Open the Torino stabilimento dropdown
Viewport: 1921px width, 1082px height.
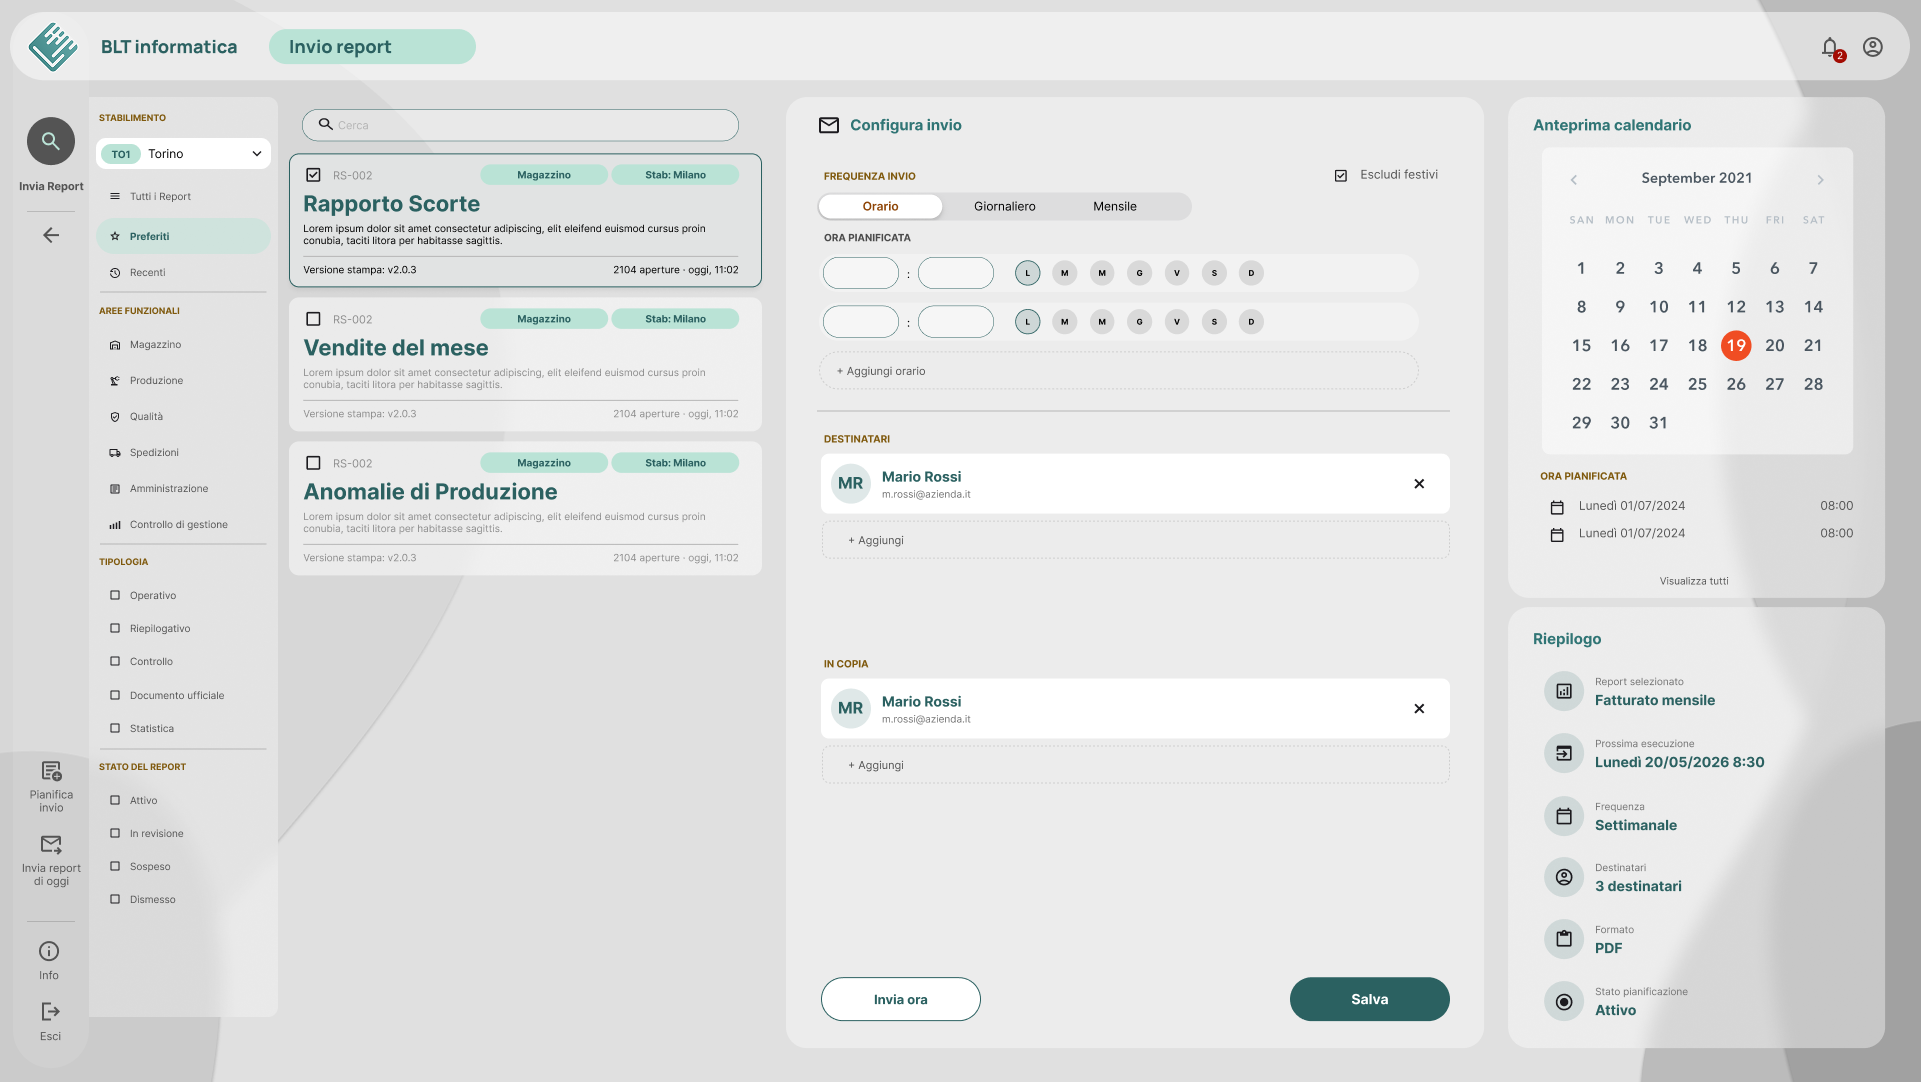click(184, 154)
